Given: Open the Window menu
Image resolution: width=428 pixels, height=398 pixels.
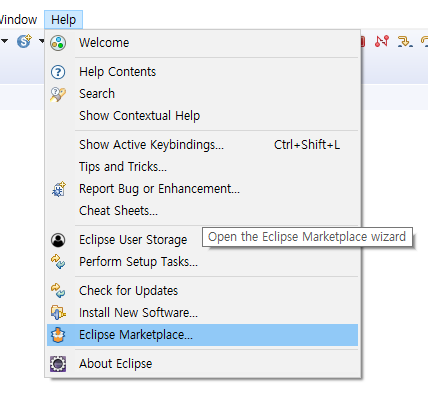Looking at the screenshot, I should pyautogui.click(x=18, y=20).
